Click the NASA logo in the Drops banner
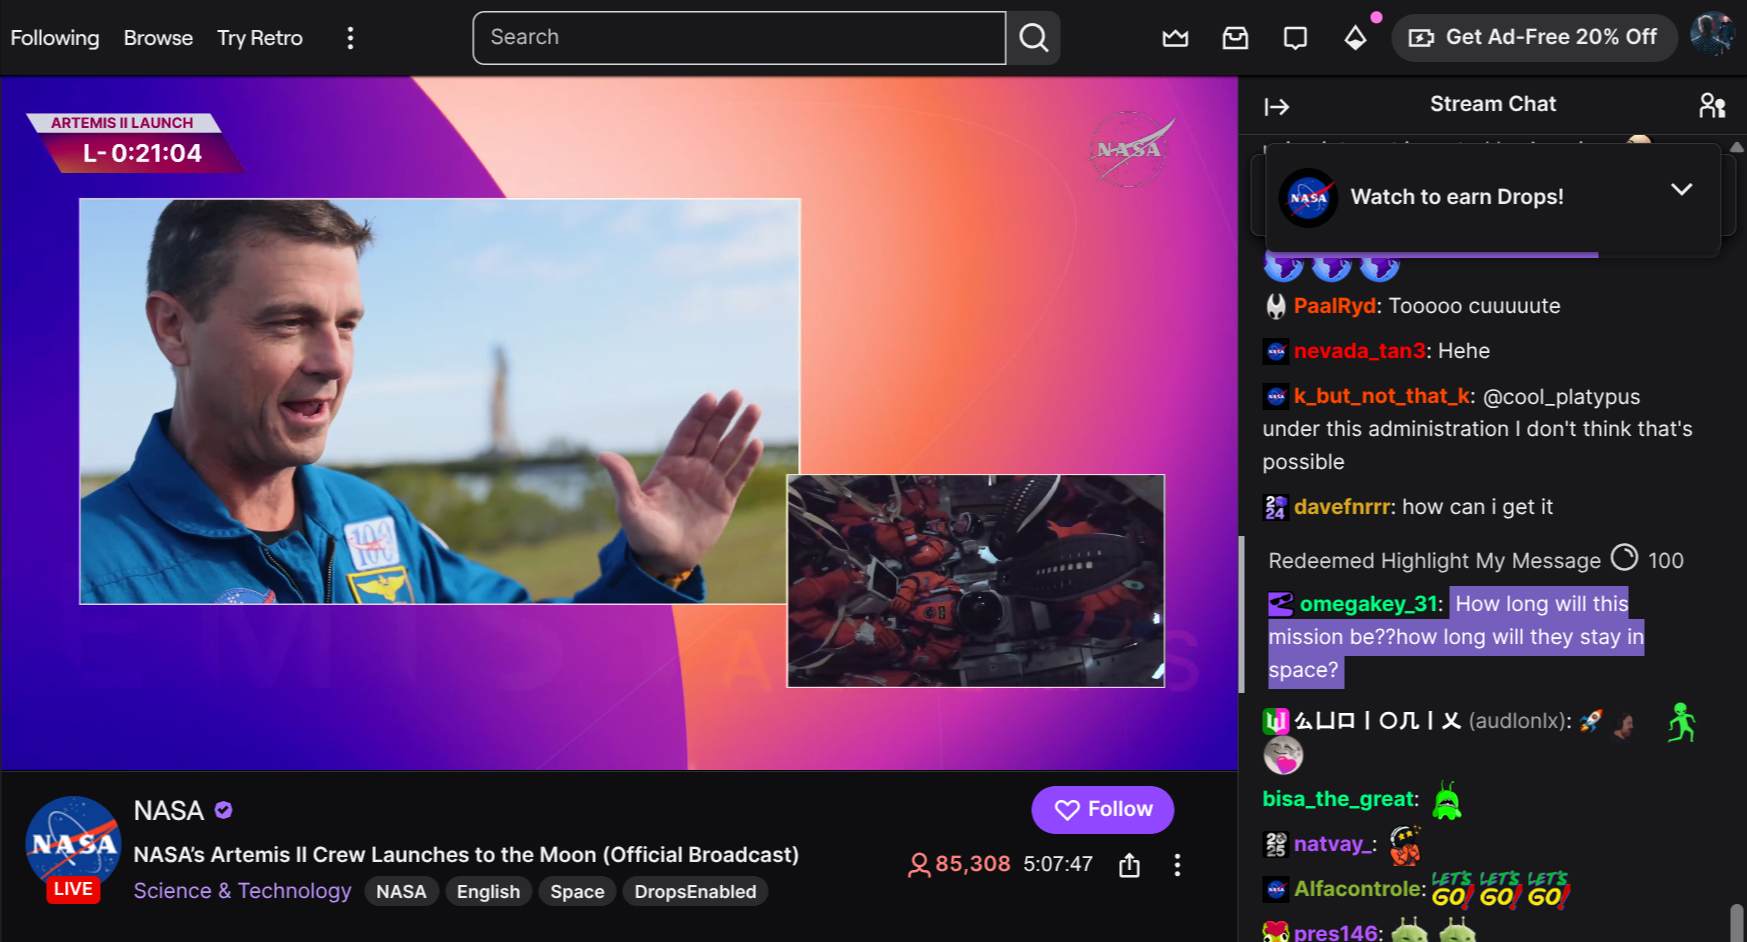The image size is (1747, 942). pyautogui.click(x=1308, y=198)
